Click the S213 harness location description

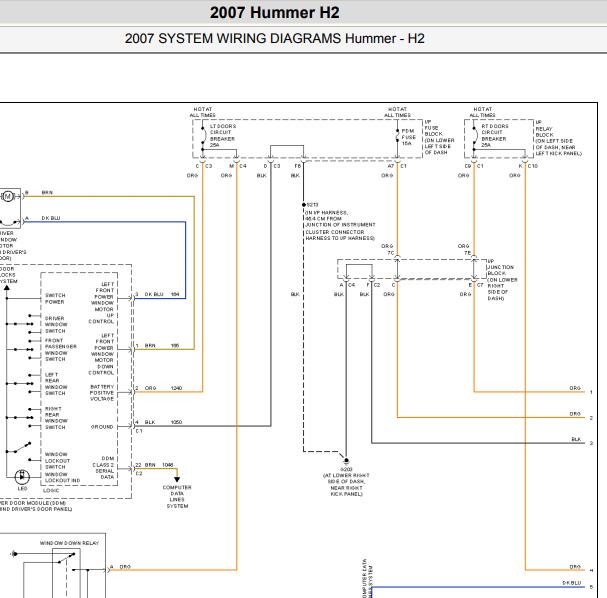coord(340,225)
